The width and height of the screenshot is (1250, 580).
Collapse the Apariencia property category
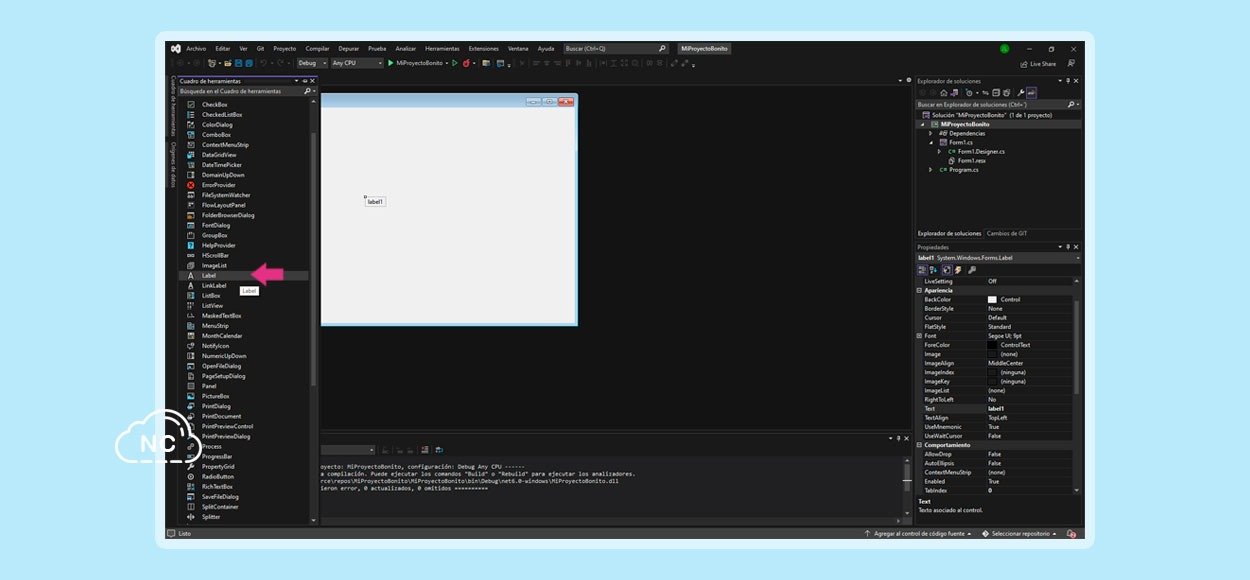tap(920, 290)
